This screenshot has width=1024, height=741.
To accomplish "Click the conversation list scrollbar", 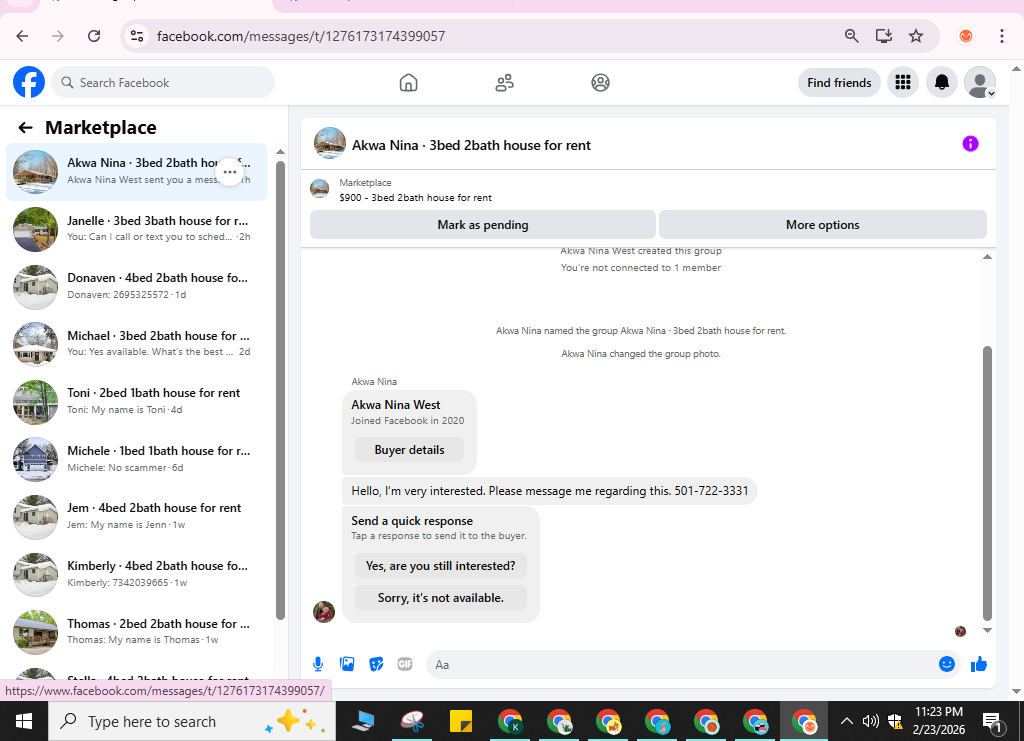I will click(x=280, y=390).
